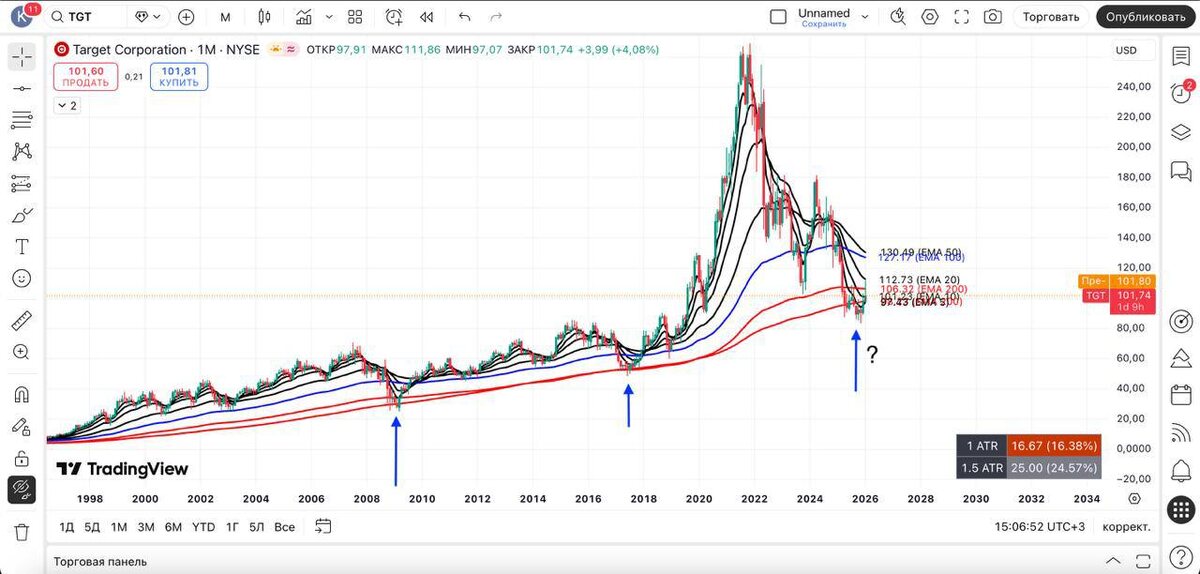The height and width of the screenshot is (574, 1200).
Task: Open the alerts panel with badge 2
Action: [1180, 94]
